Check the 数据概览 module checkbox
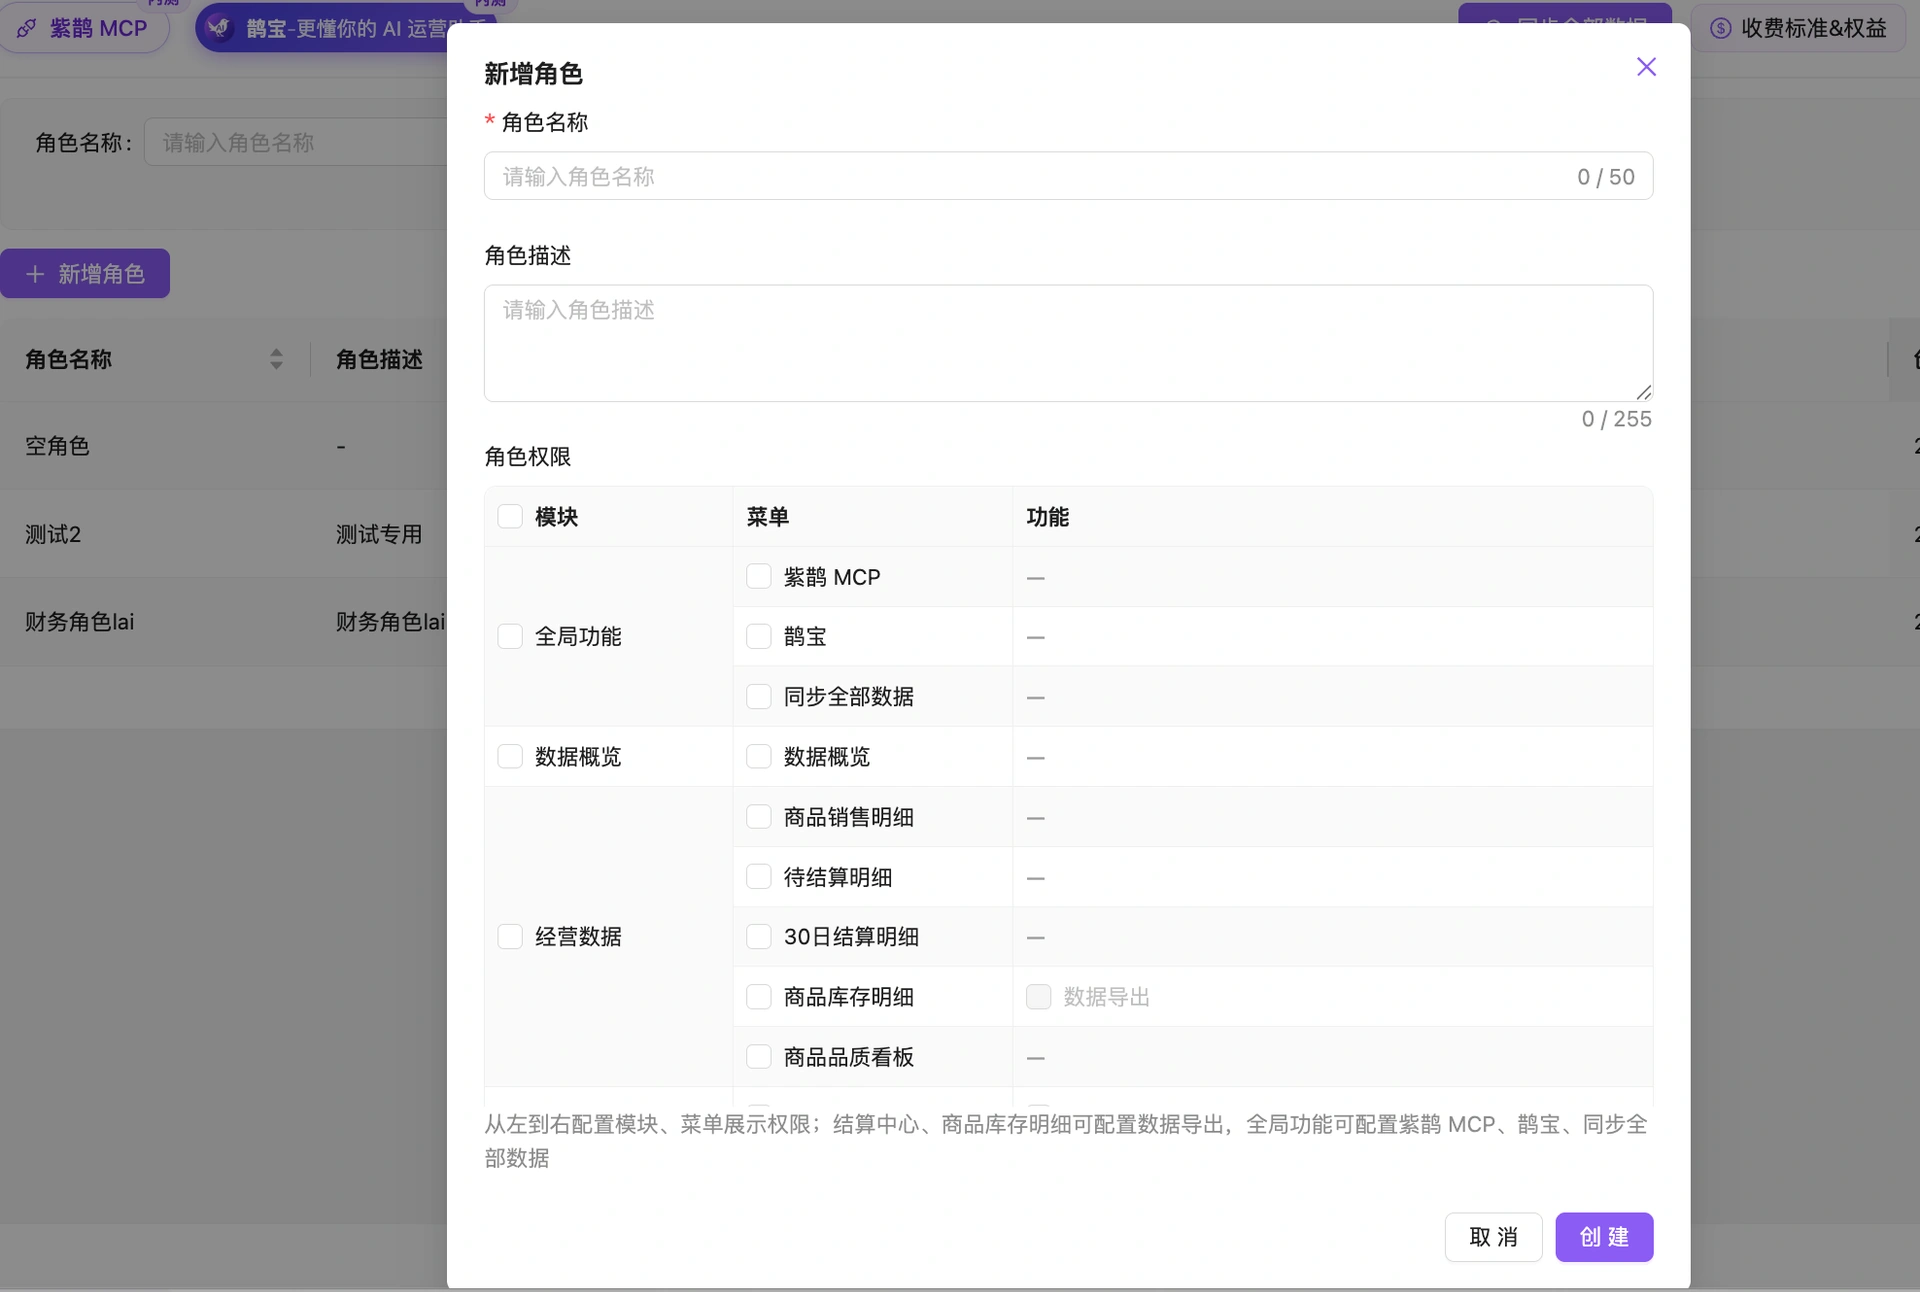Image resolution: width=1920 pixels, height=1292 pixels. tap(510, 756)
